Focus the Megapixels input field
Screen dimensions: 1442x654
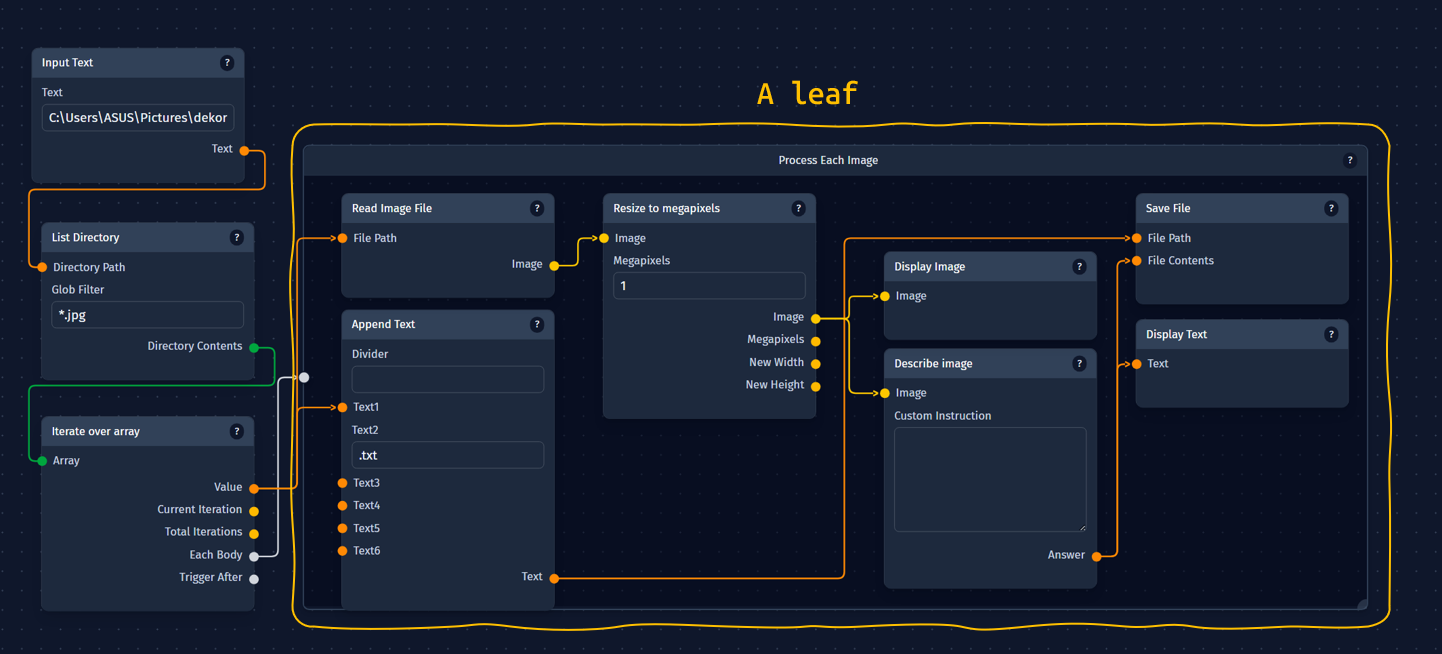coord(708,286)
